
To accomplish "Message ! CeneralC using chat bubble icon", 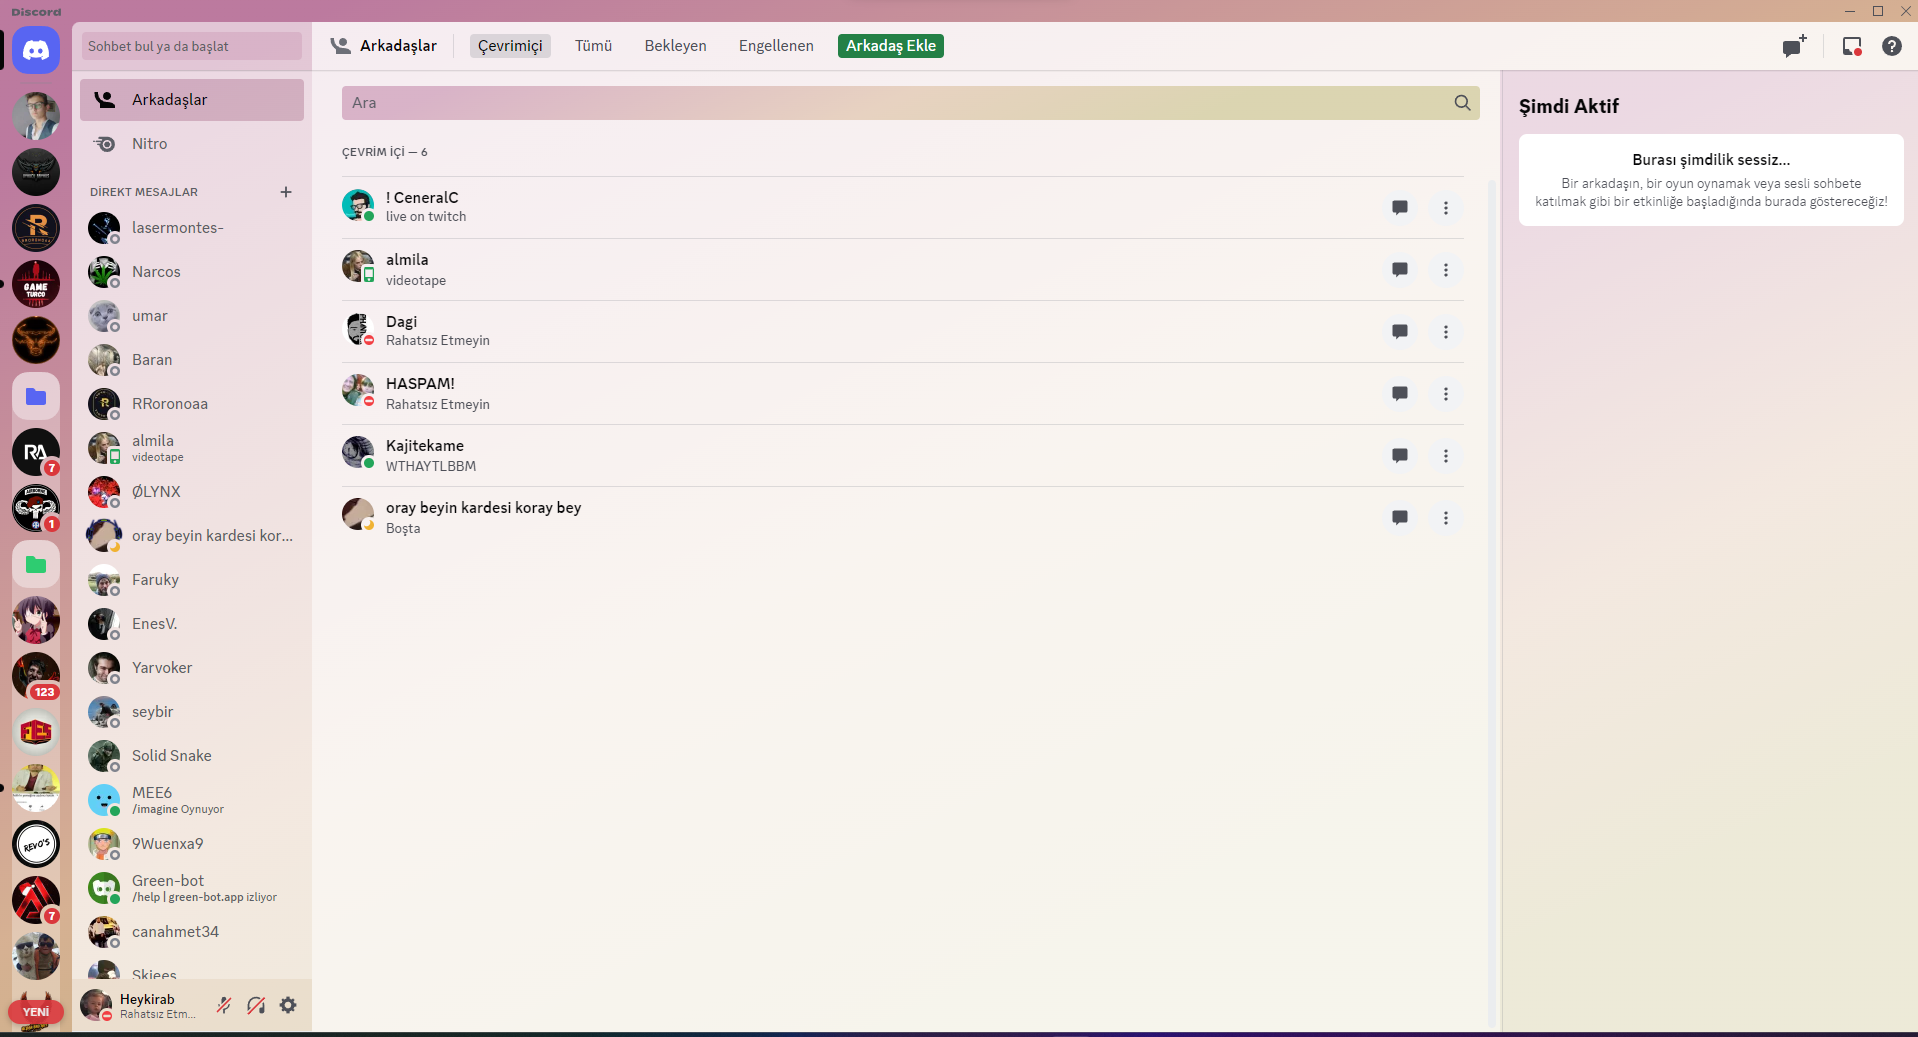I will (x=1400, y=208).
